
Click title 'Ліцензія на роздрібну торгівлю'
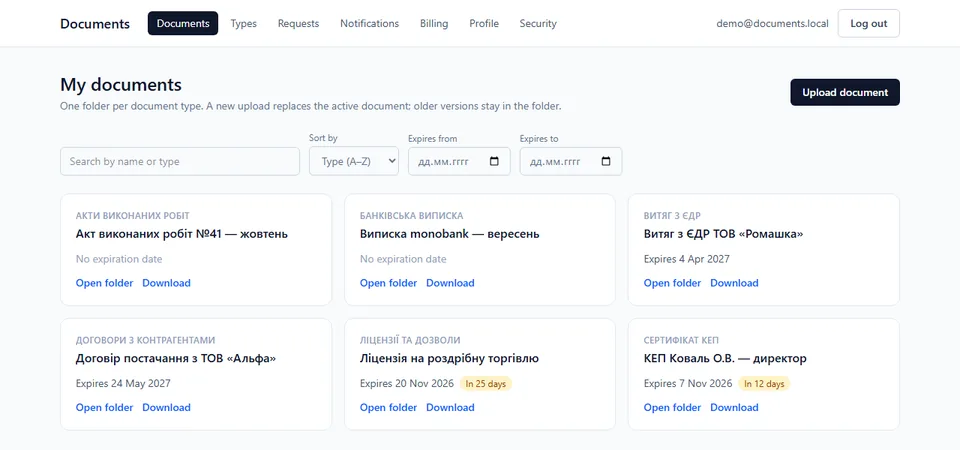point(449,358)
